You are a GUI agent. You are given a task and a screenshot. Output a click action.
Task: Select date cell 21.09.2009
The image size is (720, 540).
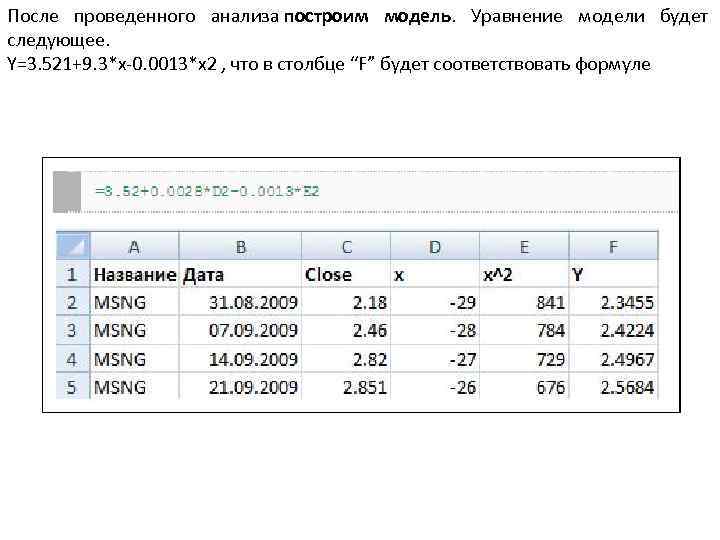[x=240, y=386]
